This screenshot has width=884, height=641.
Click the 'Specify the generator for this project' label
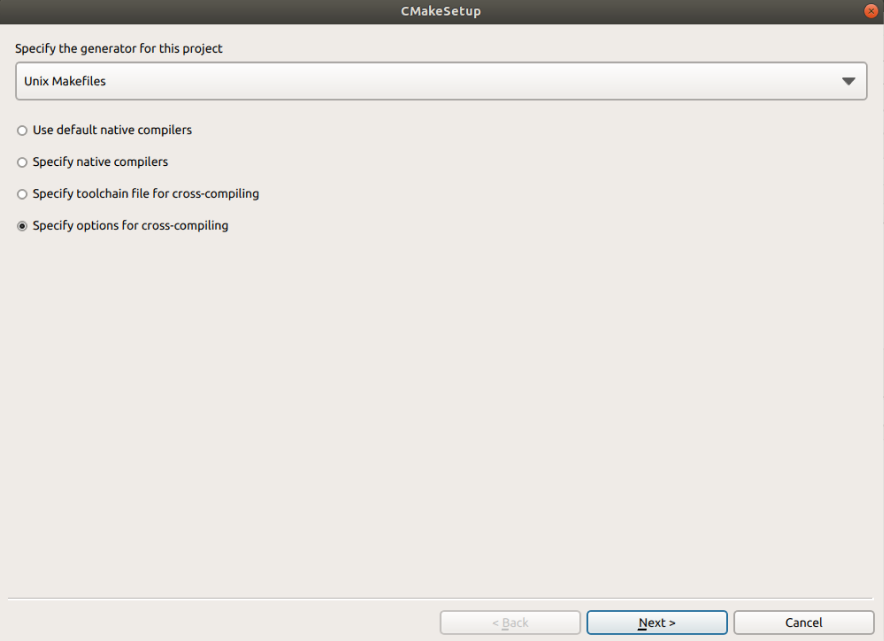tap(119, 48)
